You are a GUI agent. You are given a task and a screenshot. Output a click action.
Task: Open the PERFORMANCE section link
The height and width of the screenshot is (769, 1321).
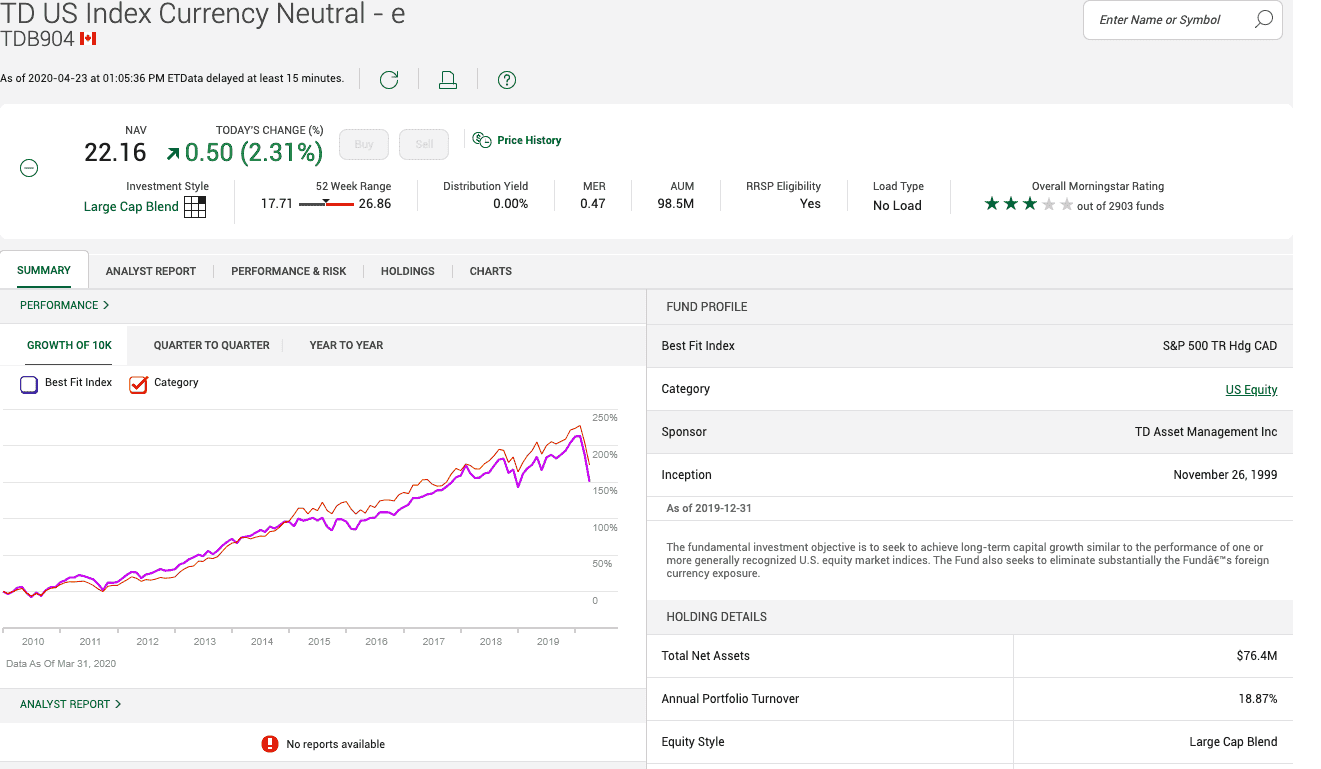point(65,305)
